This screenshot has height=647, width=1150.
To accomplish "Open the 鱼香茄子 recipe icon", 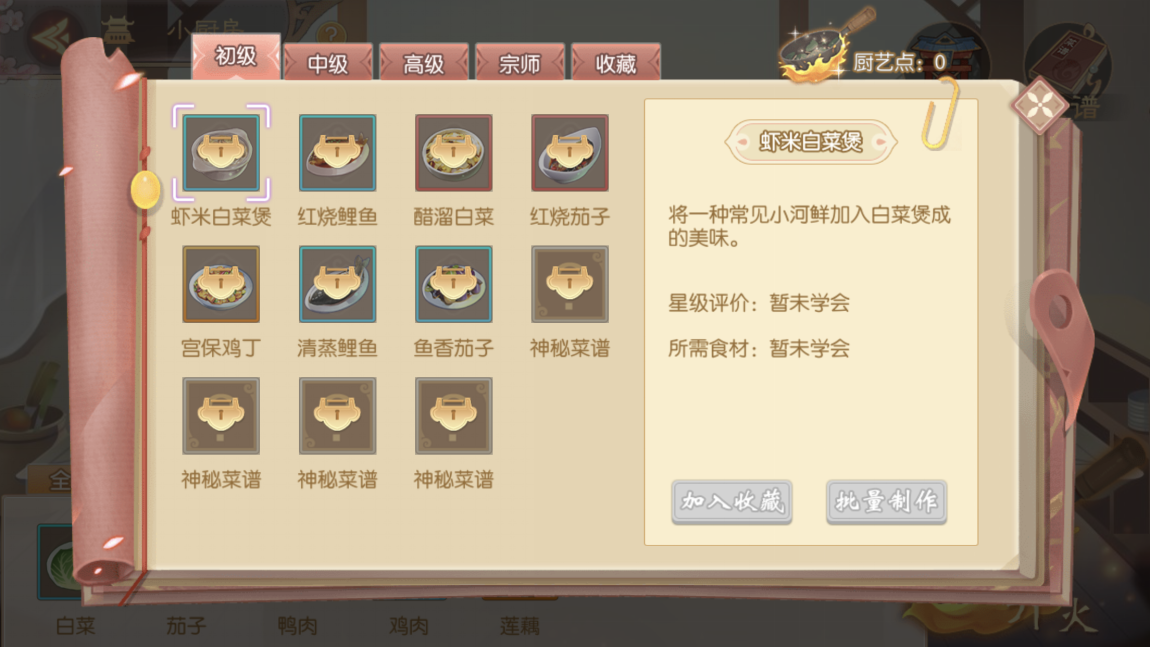I will click(453, 284).
